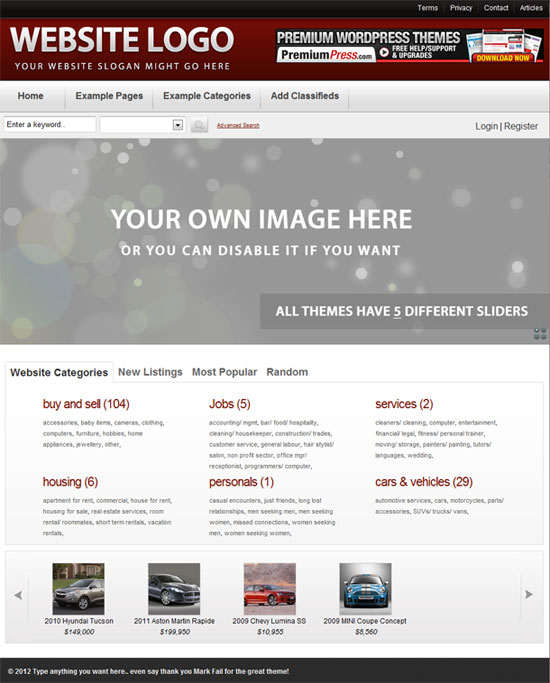Open Privacy link in top bar
Viewport: 550px width, 683px height.
tap(461, 8)
